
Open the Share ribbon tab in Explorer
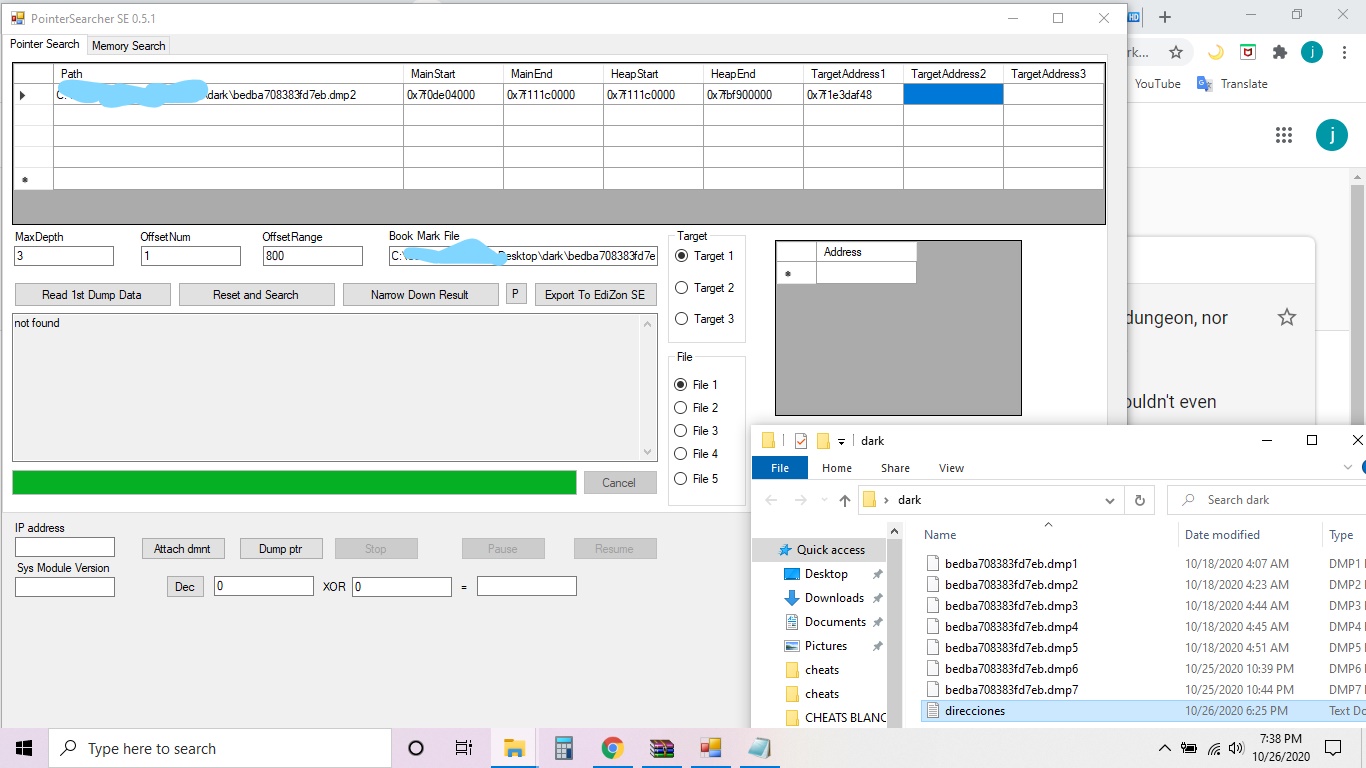coord(895,468)
